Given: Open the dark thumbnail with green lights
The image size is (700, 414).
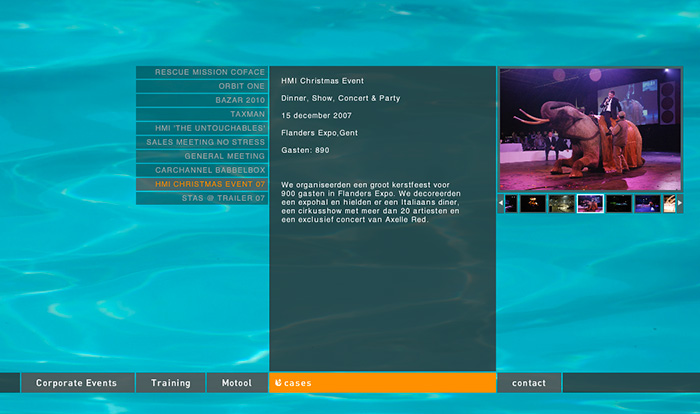Looking at the screenshot, I should click(619, 204).
